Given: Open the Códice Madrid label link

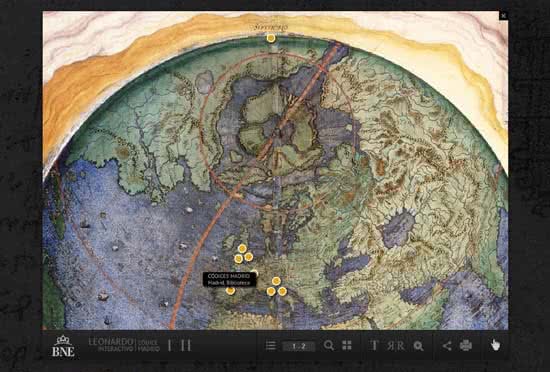Looking at the screenshot, I should [149, 345].
